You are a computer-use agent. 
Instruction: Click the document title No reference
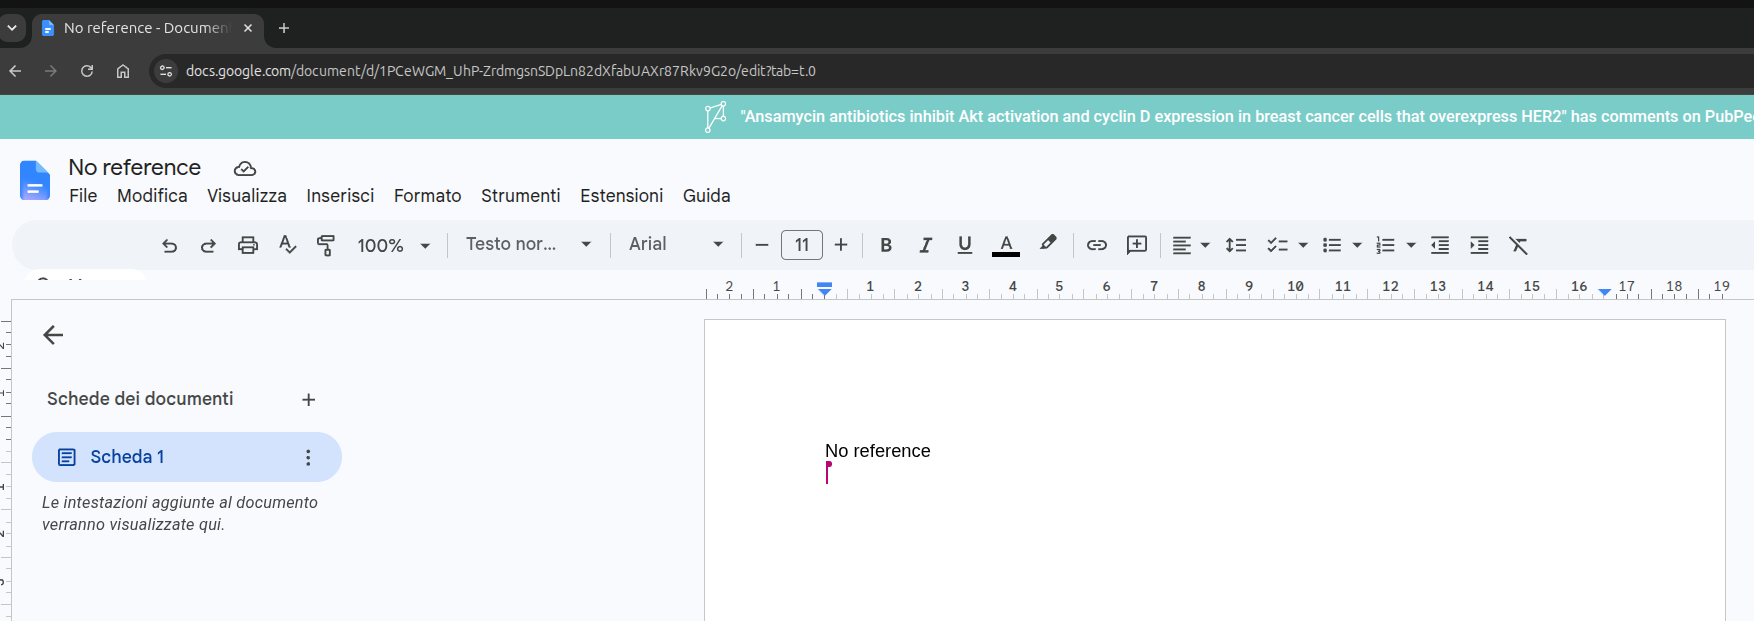point(135,167)
